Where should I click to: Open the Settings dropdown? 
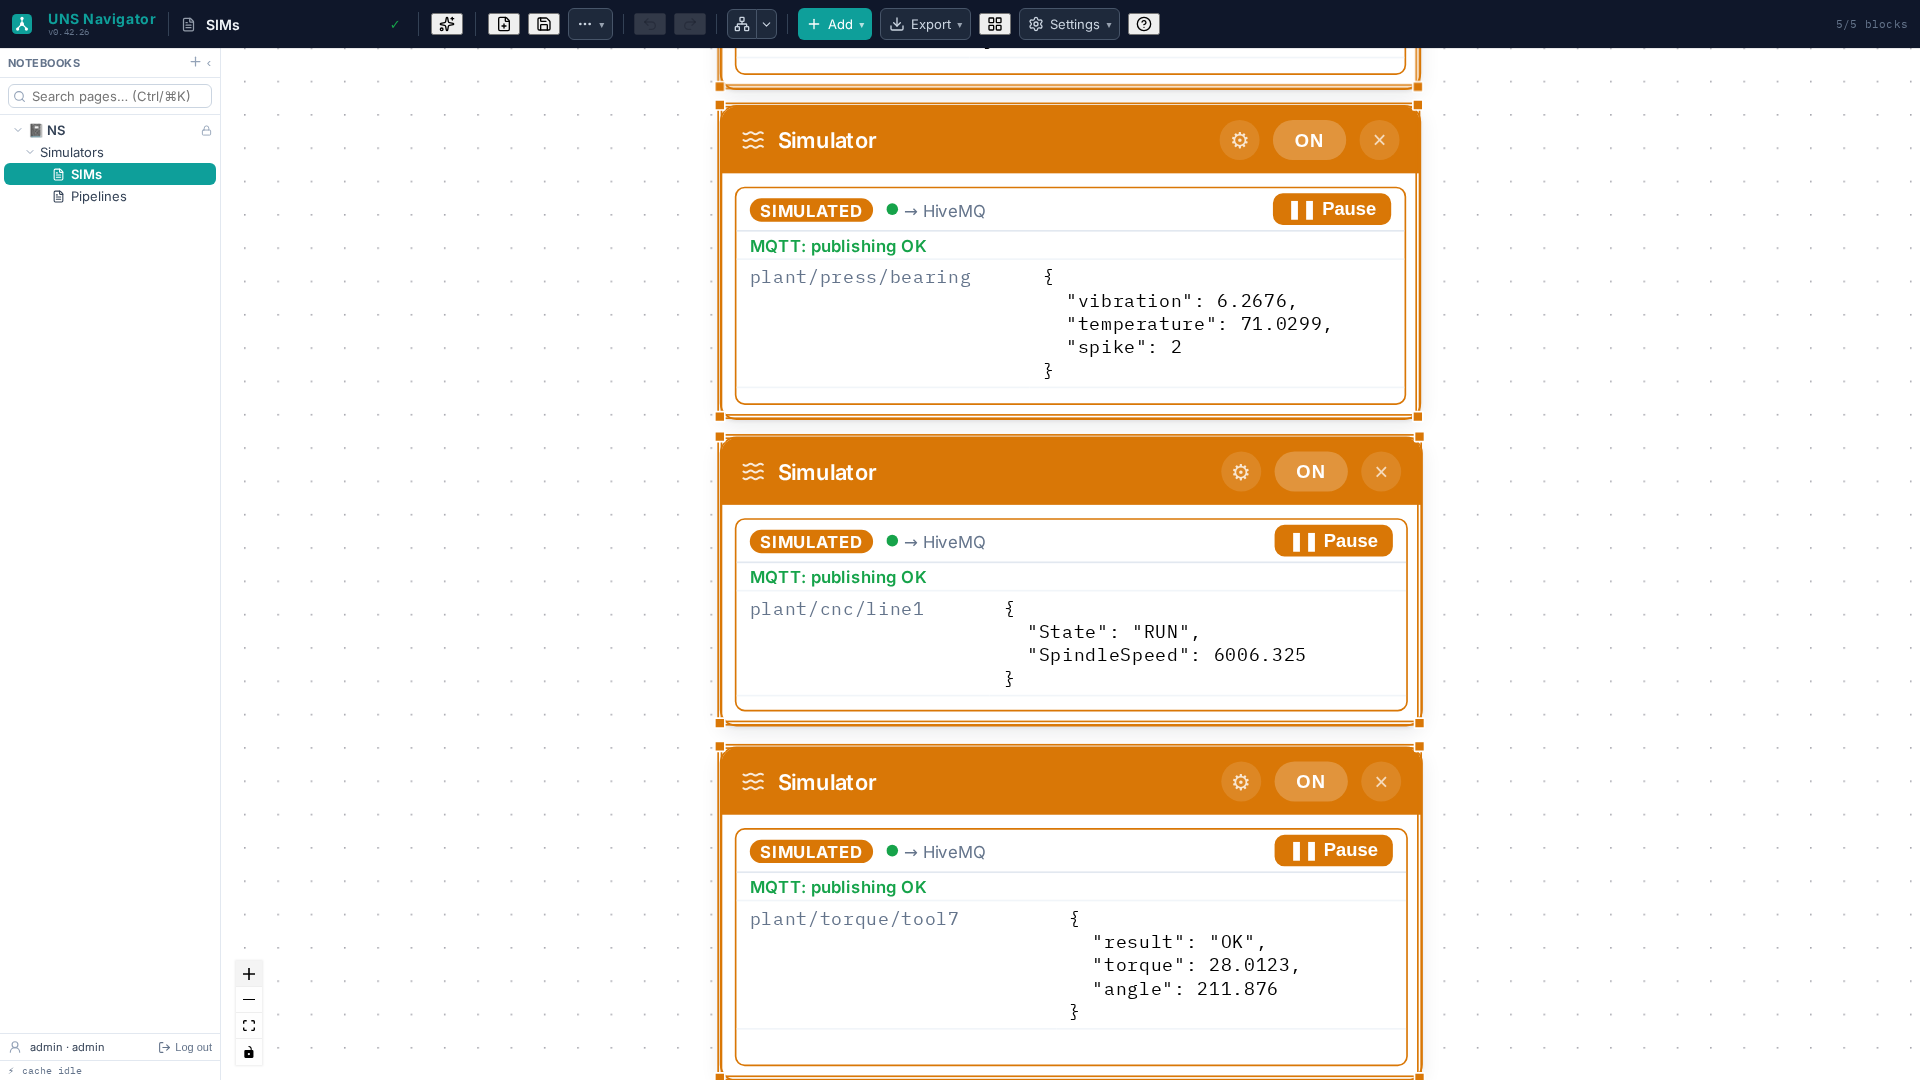(1069, 24)
